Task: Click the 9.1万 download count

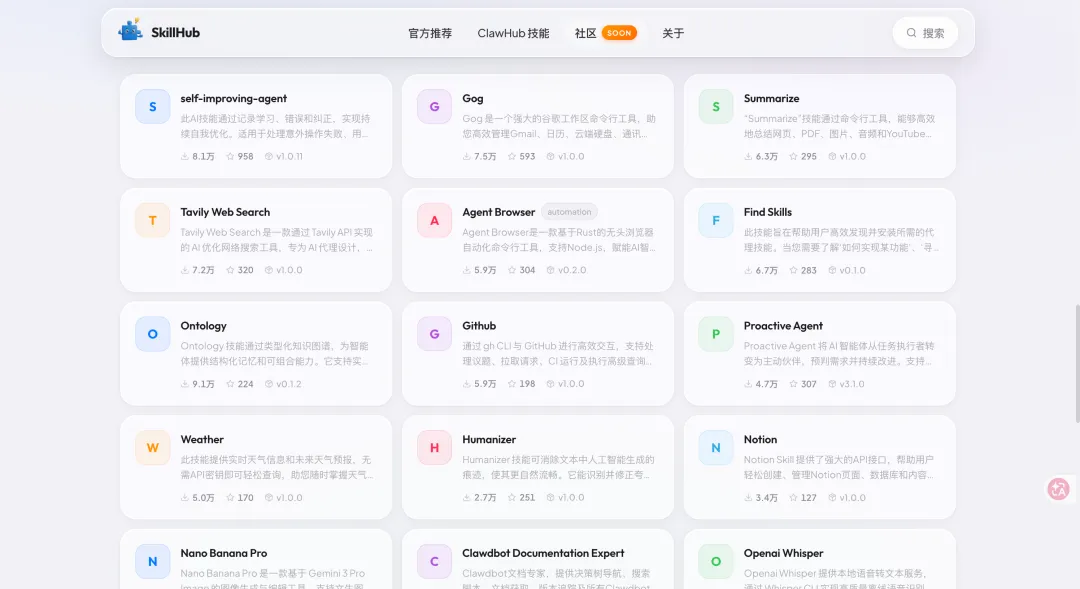Action: tap(203, 384)
